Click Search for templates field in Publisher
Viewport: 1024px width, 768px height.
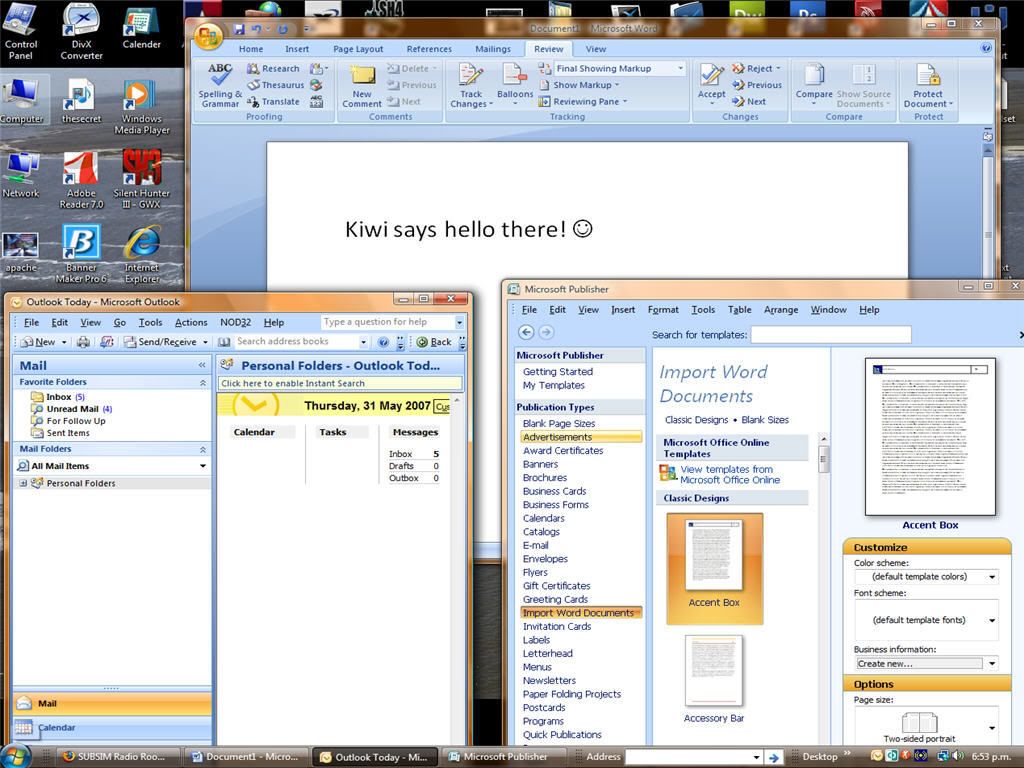831,335
